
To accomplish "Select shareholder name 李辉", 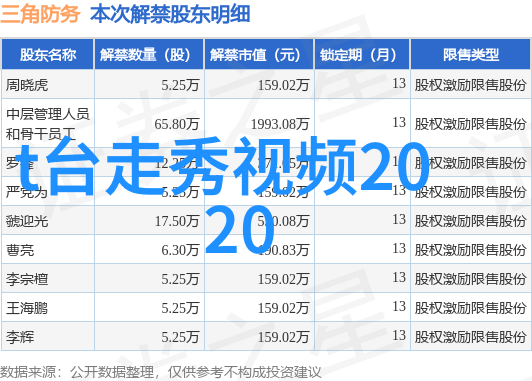I will point(20,337).
